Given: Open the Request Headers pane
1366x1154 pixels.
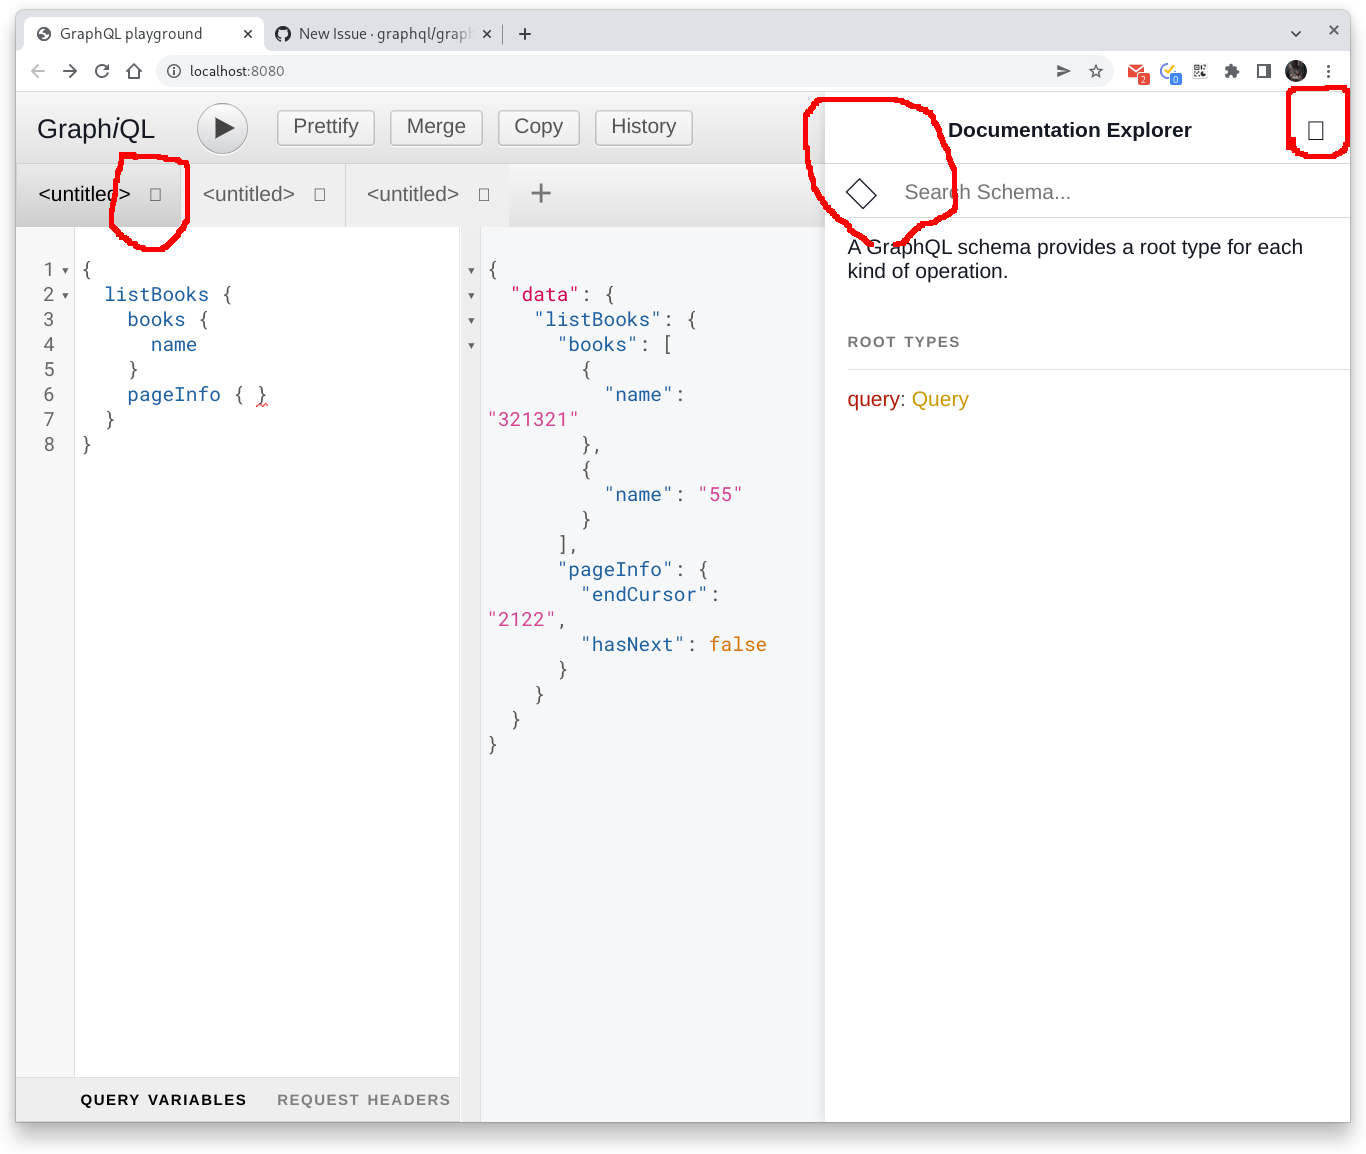Looking at the screenshot, I should [x=364, y=1099].
